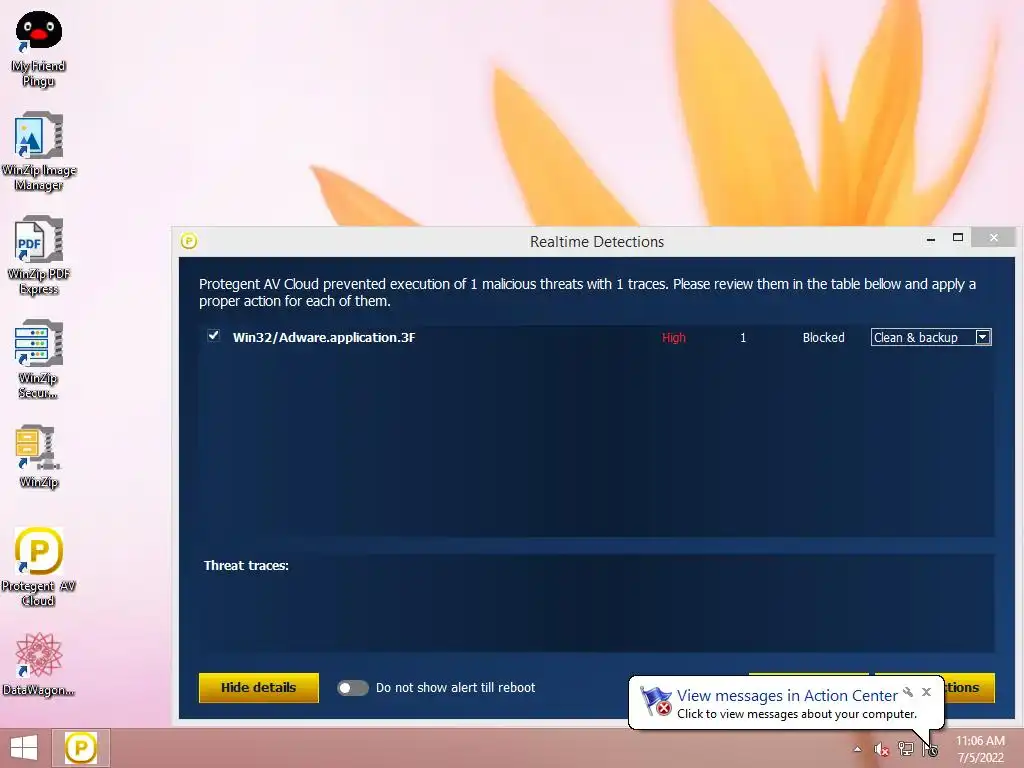Select the Win32/Adware.application.3F threat name
The height and width of the screenshot is (768, 1024).
(324, 338)
